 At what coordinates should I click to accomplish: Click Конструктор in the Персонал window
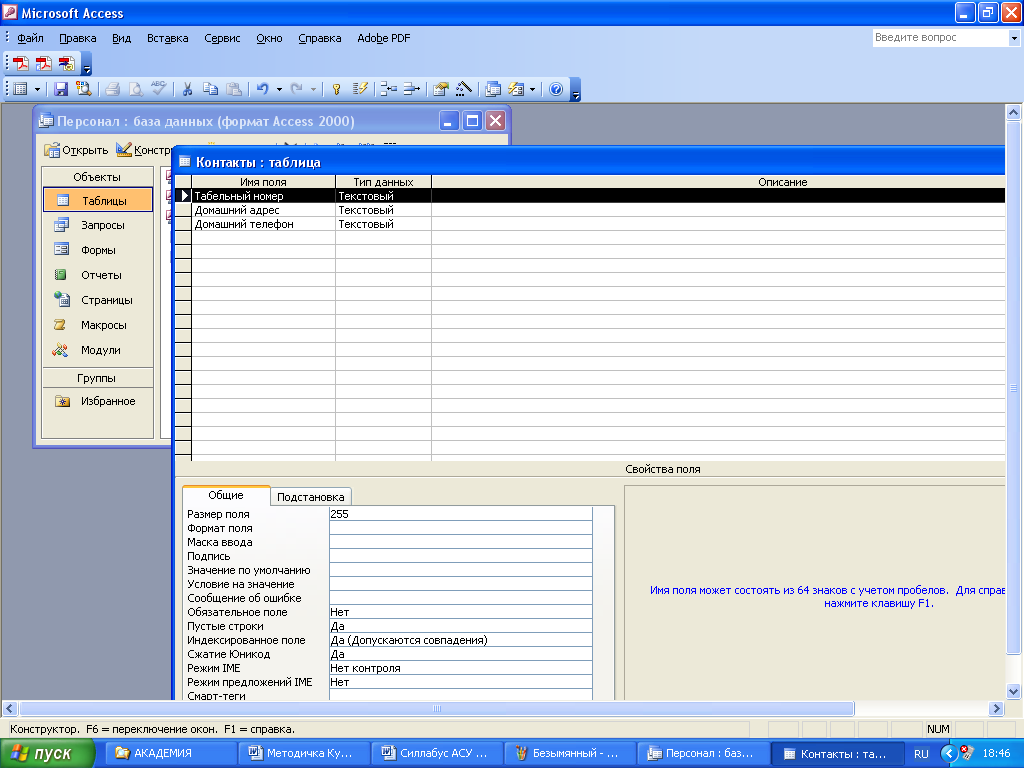click(145, 150)
